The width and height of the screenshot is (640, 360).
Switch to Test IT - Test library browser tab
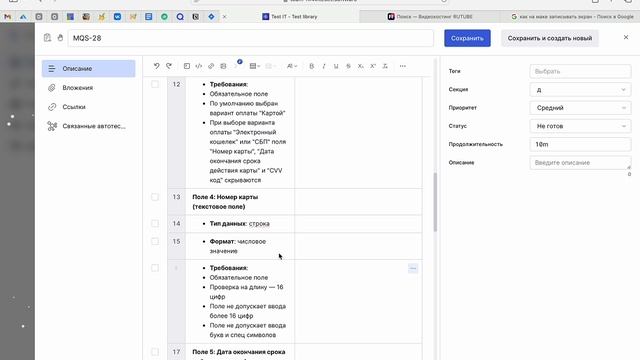pyautogui.click(x=290, y=17)
